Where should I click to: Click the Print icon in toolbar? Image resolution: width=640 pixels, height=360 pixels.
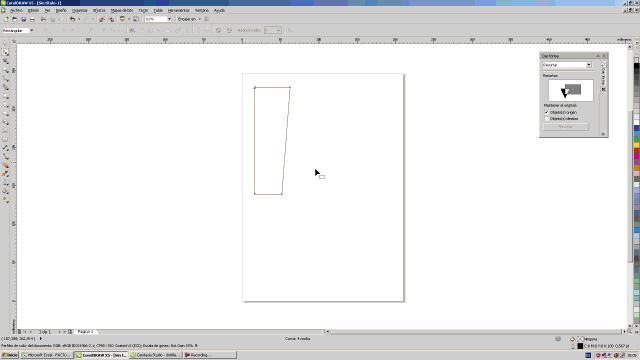click(x=32, y=19)
